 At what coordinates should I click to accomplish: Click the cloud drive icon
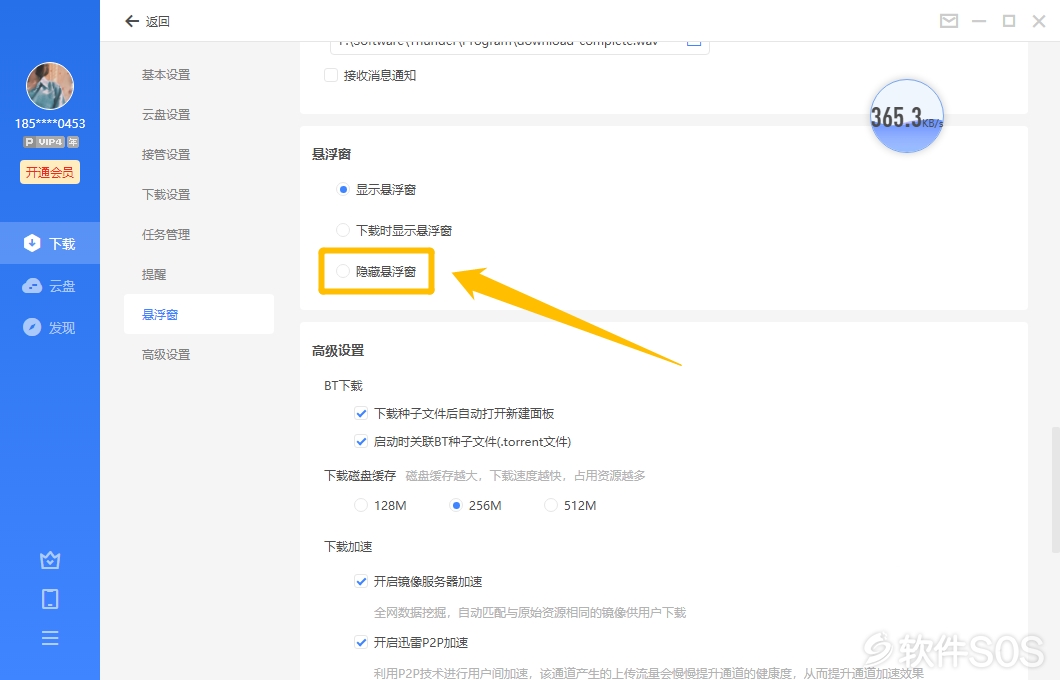click(x=32, y=286)
